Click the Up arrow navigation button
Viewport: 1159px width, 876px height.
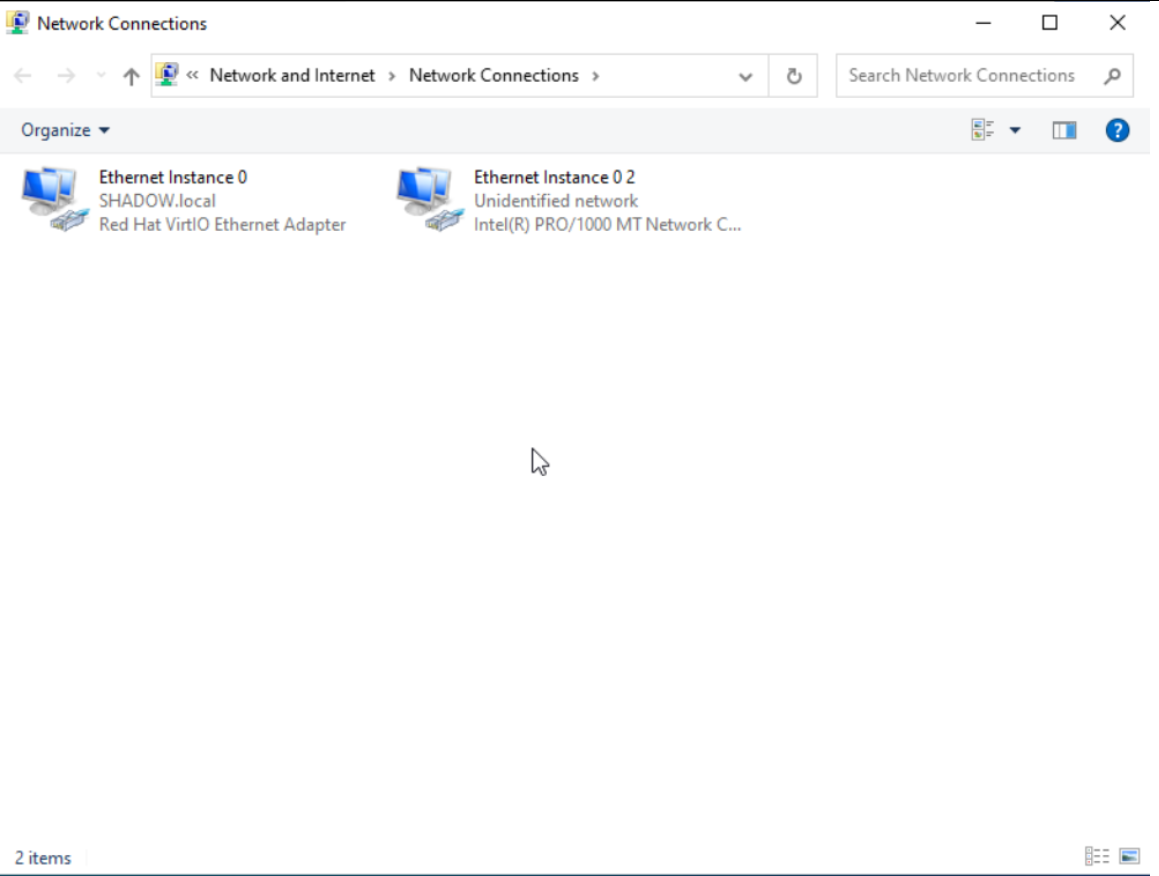coord(131,76)
